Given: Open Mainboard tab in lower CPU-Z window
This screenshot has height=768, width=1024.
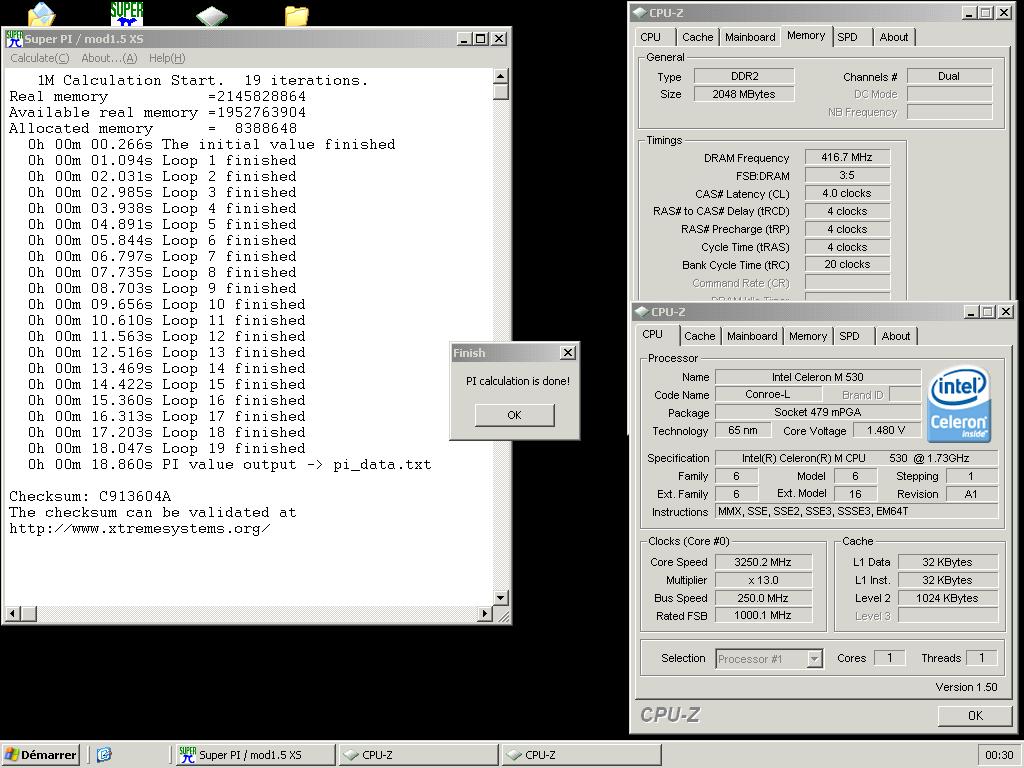Looking at the screenshot, I should click(x=752, y=336).
